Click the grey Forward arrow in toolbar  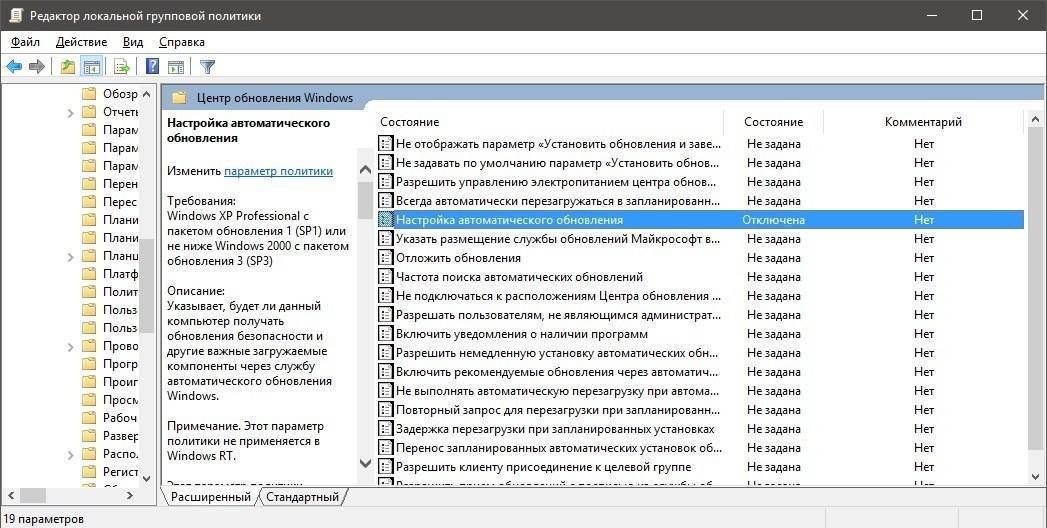pos(37,67)
